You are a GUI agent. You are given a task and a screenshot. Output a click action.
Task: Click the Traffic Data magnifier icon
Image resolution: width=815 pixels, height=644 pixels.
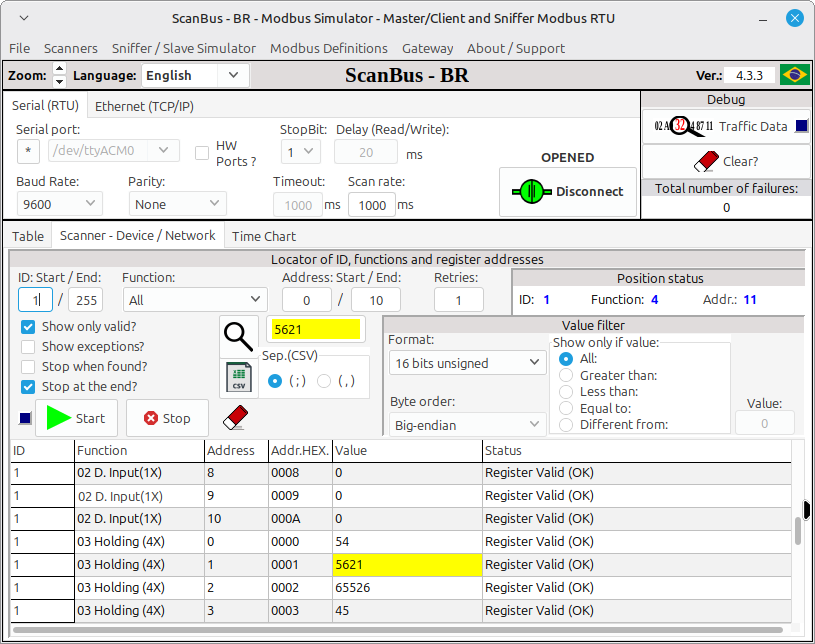tap(684, 126)
